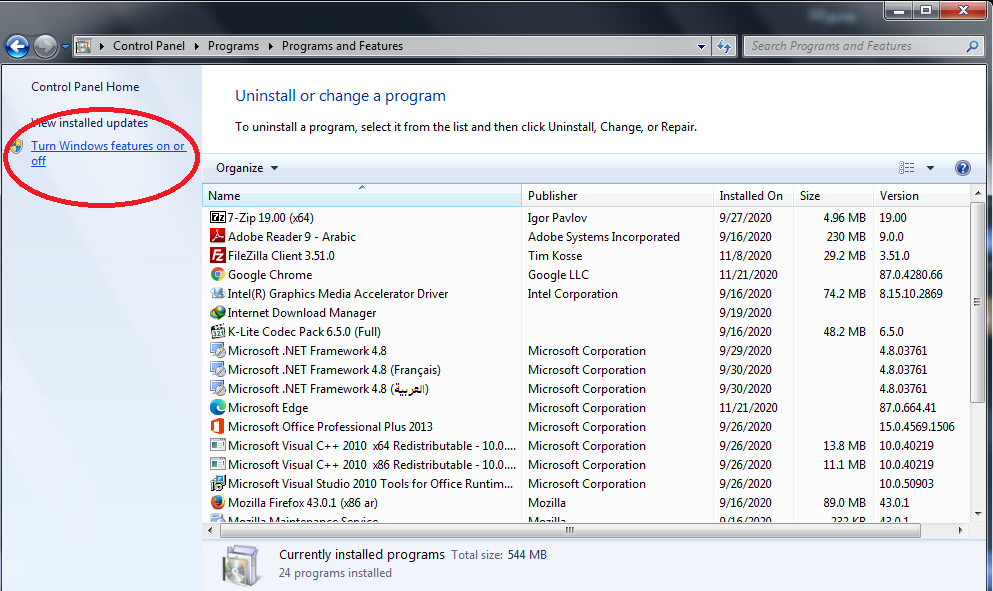Sort list by Version column header

coord(921,196)
